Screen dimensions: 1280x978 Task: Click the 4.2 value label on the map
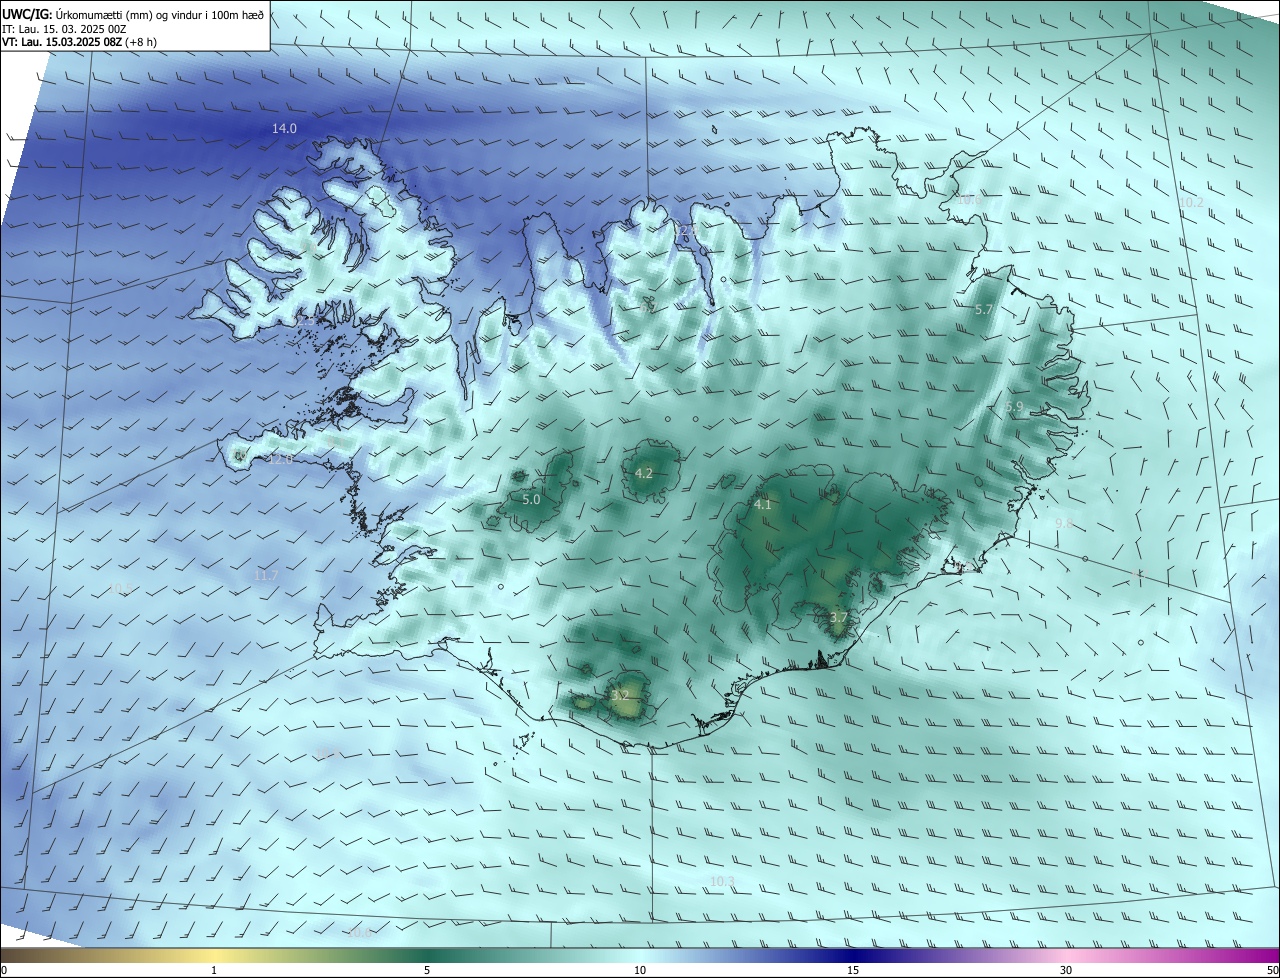click(644, 474)
